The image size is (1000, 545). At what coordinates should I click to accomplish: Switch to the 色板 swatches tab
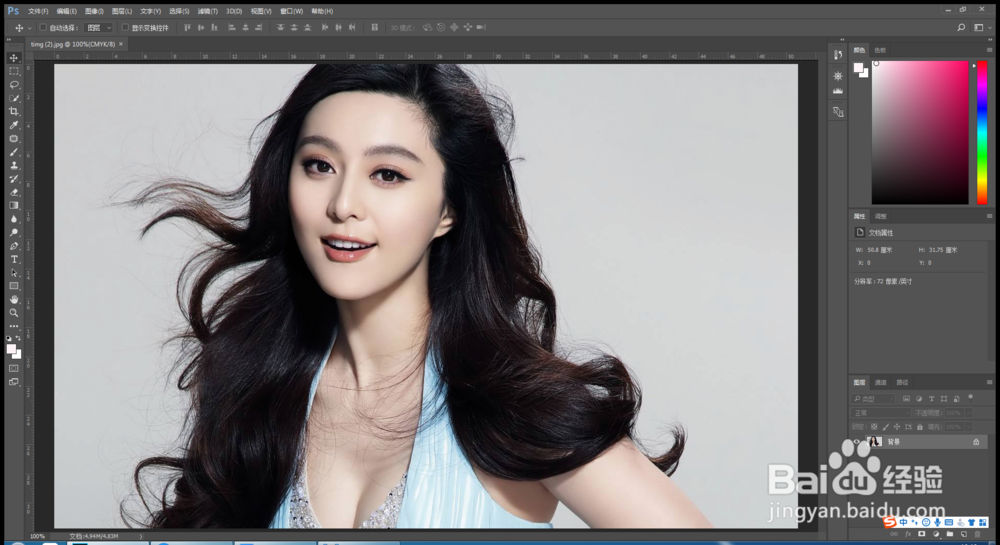[880, 50]
